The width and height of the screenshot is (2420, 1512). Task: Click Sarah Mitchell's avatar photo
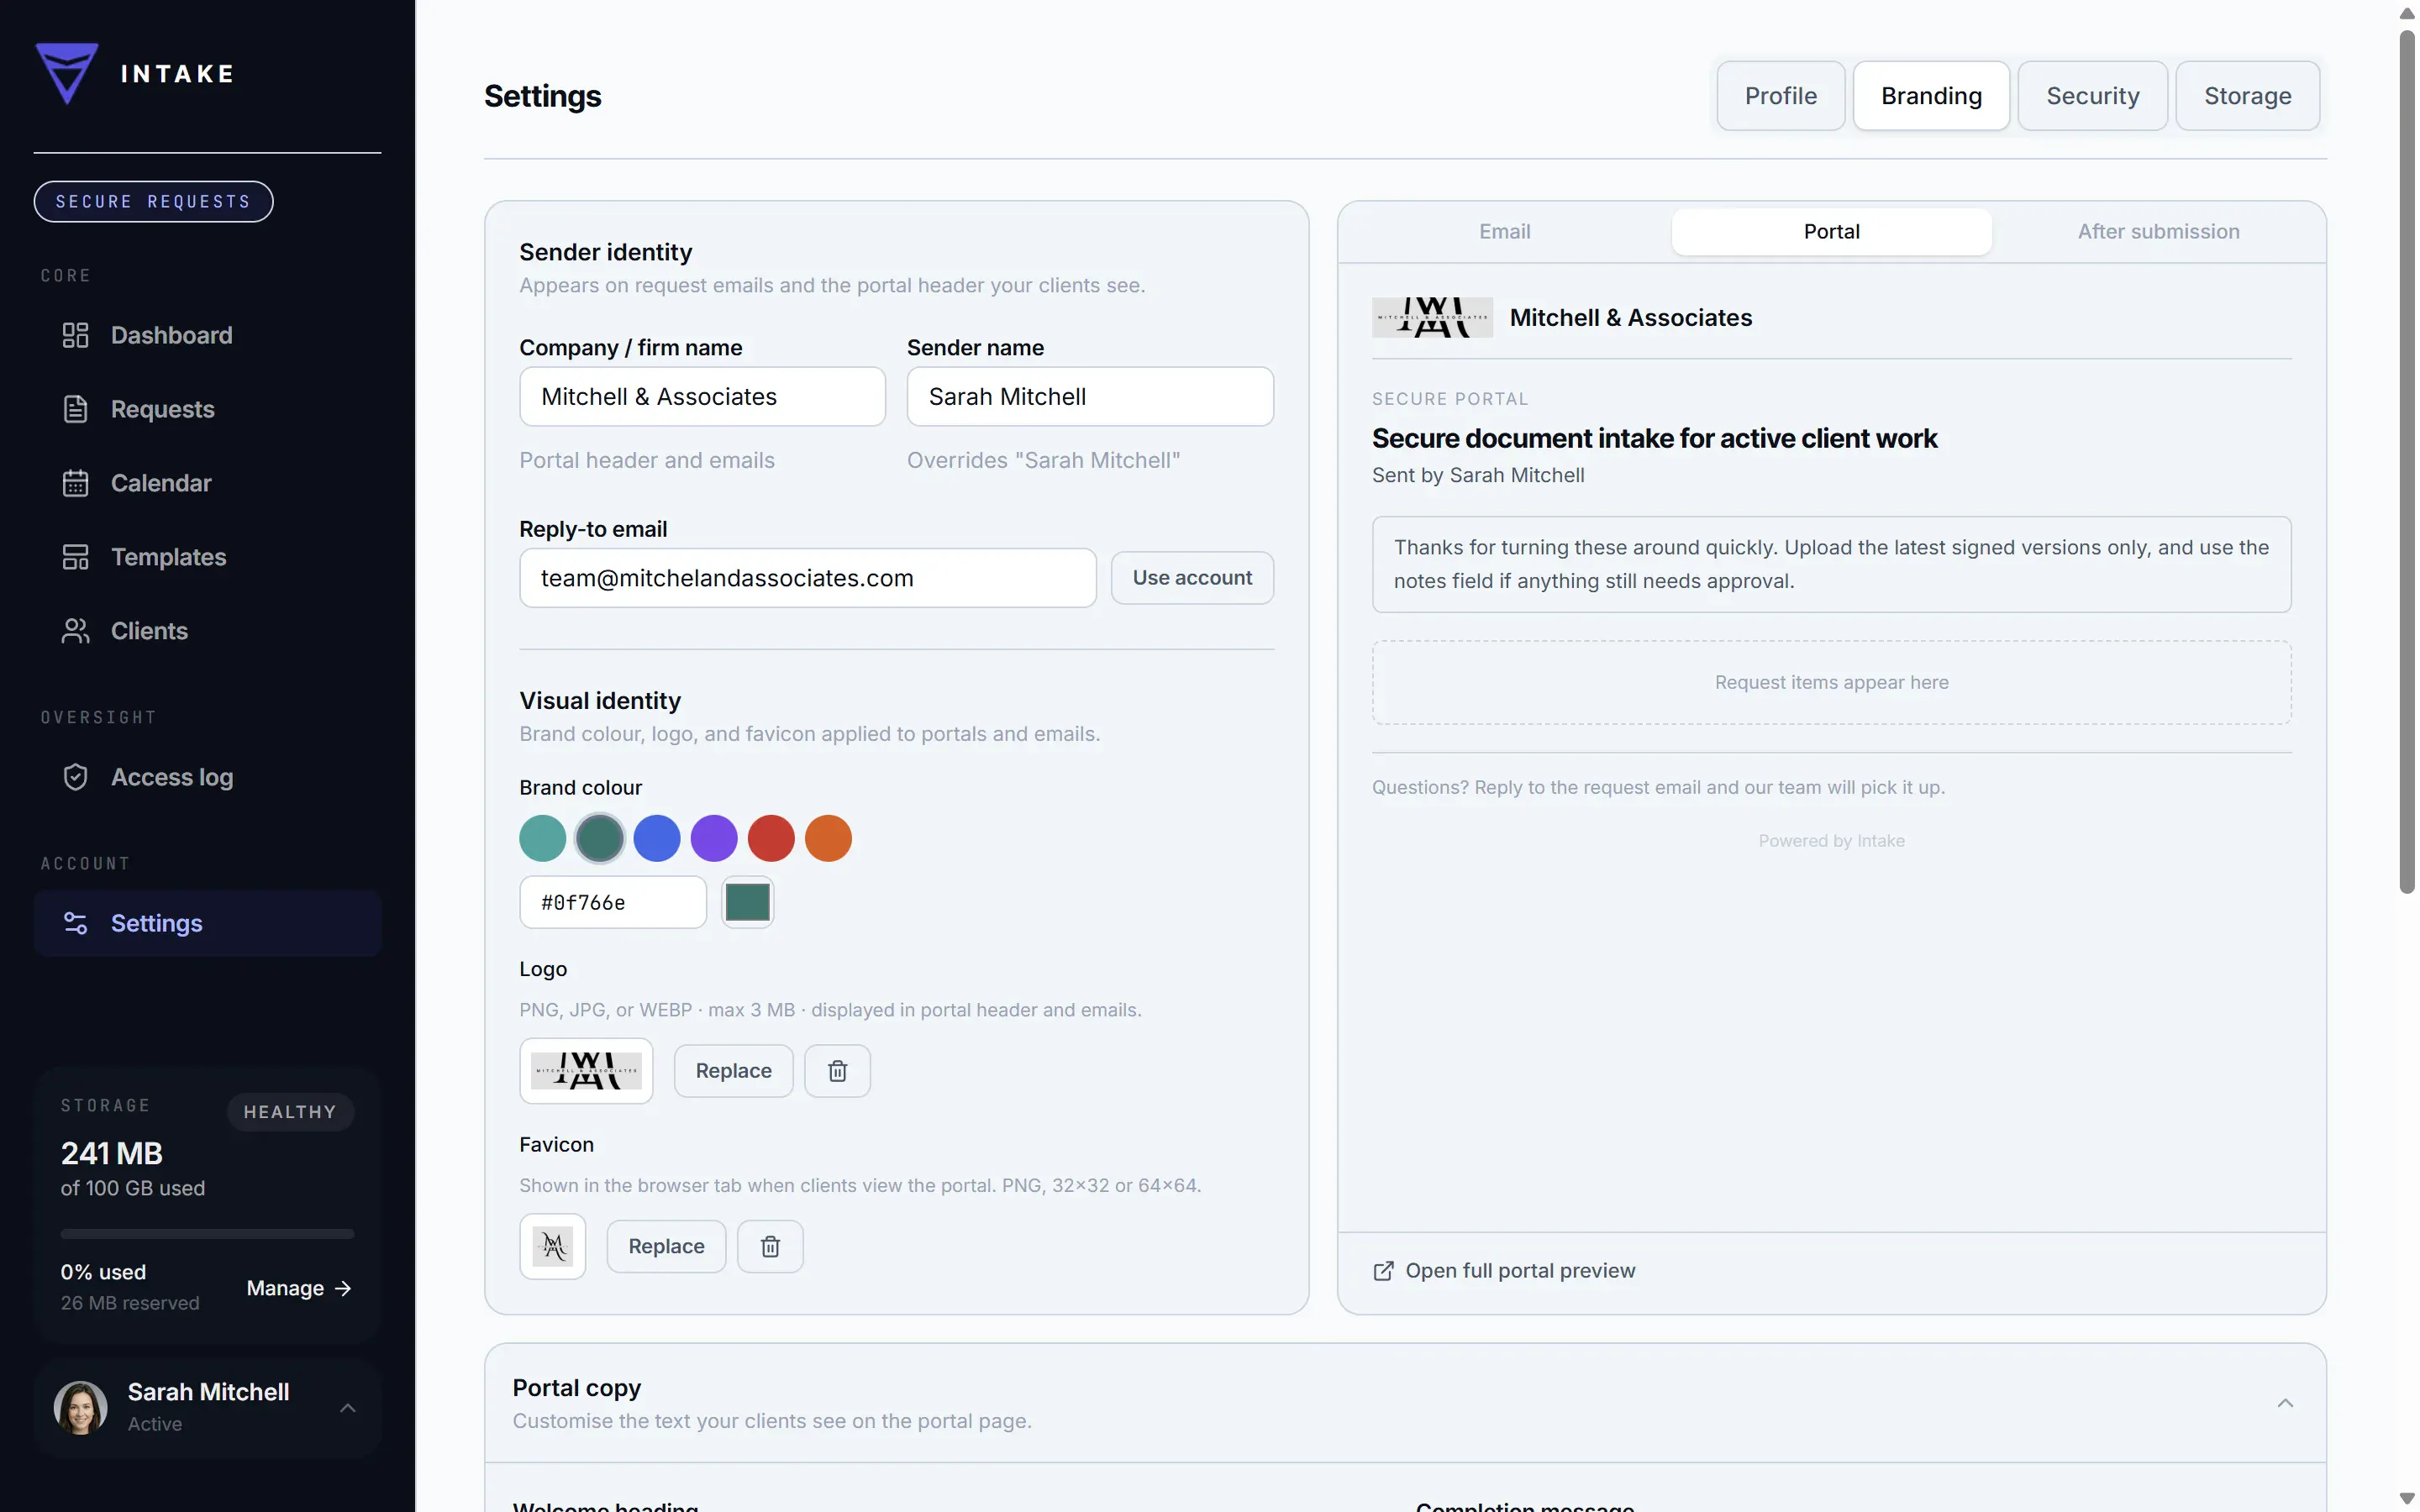[x=80, y=1407]
